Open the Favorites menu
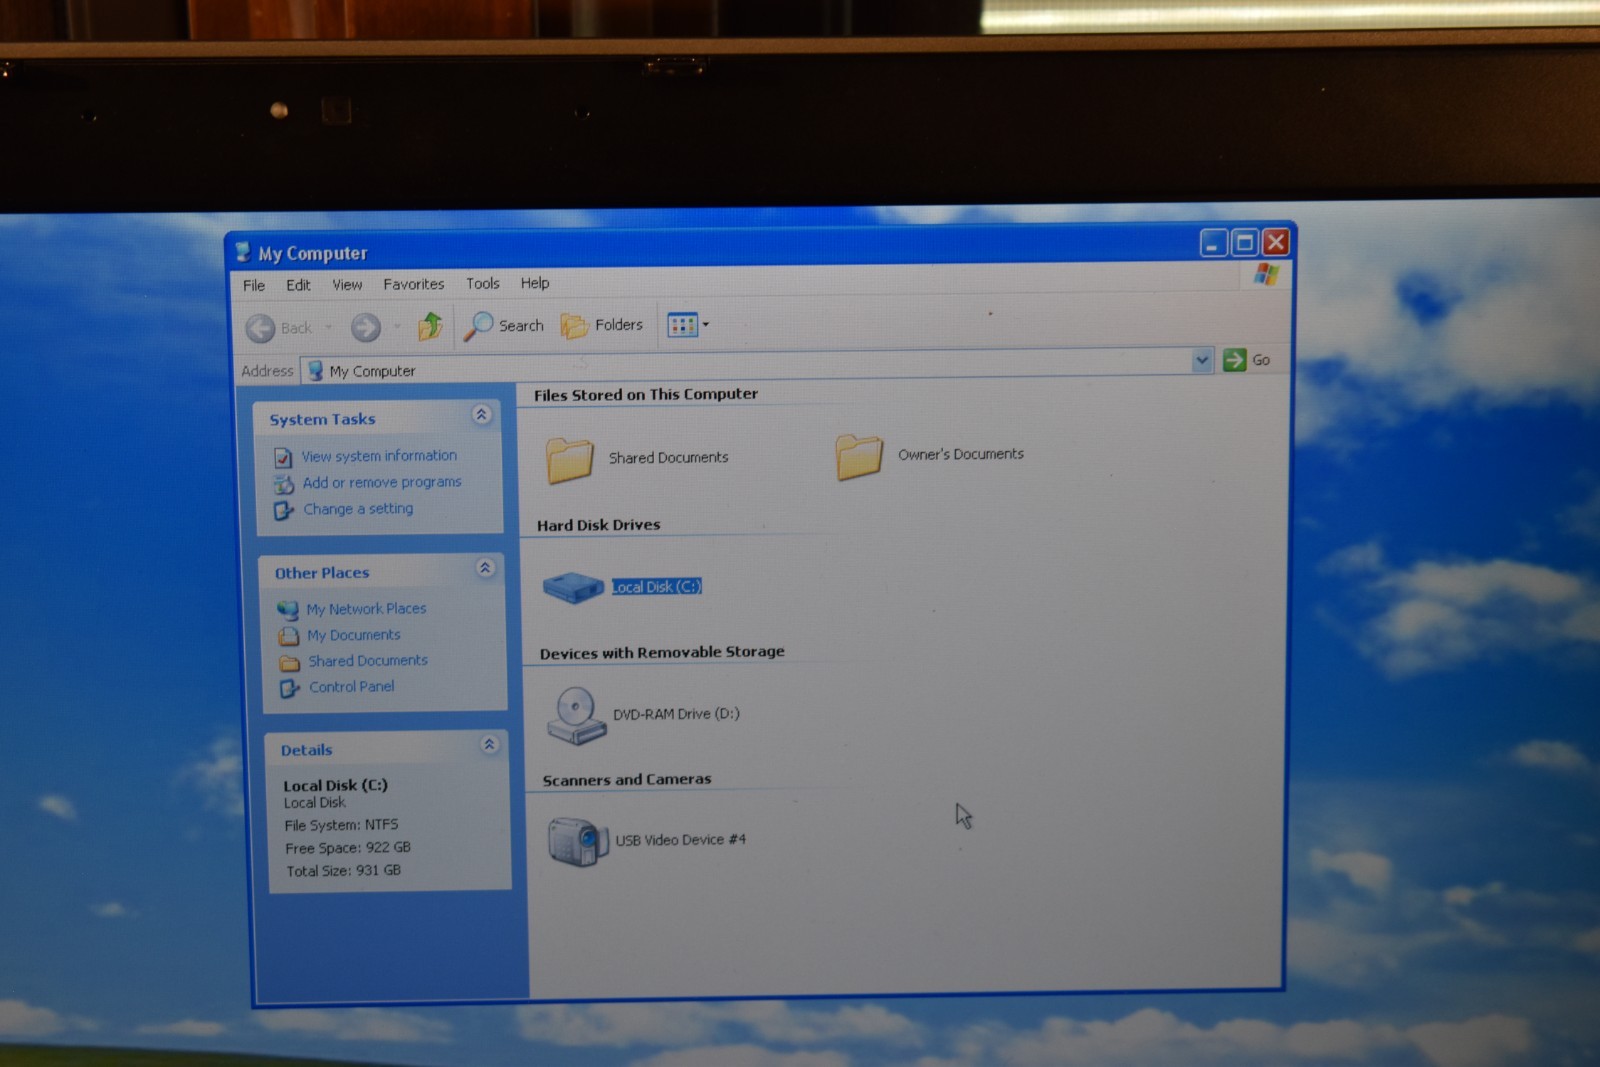 (x=413, y=284)
